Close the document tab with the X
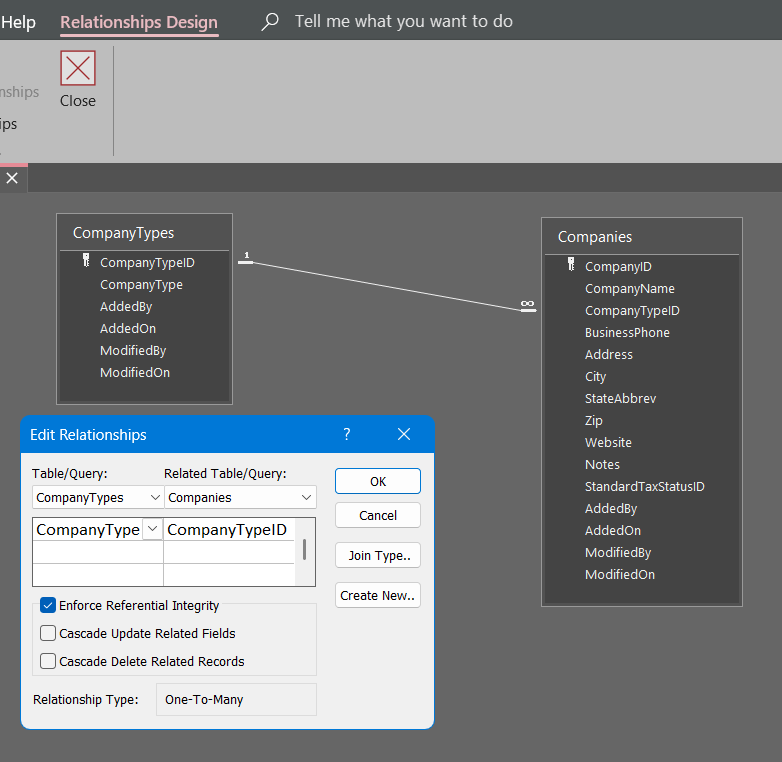The height and width of the screenshot is (762, 782). tap(12, 178)
